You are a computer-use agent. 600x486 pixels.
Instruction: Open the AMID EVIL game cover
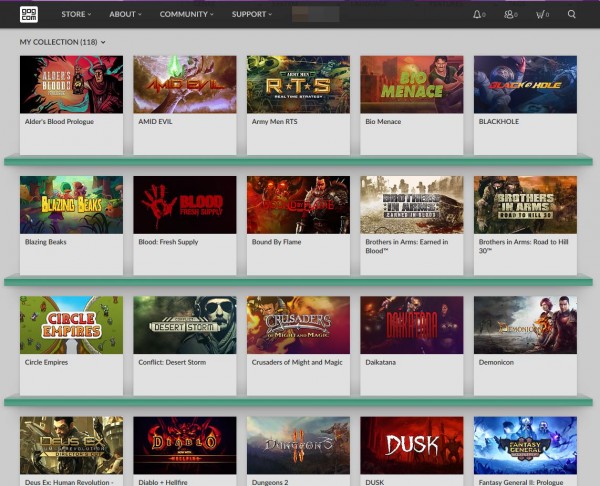pyautogui.click(x=185, y=85)
